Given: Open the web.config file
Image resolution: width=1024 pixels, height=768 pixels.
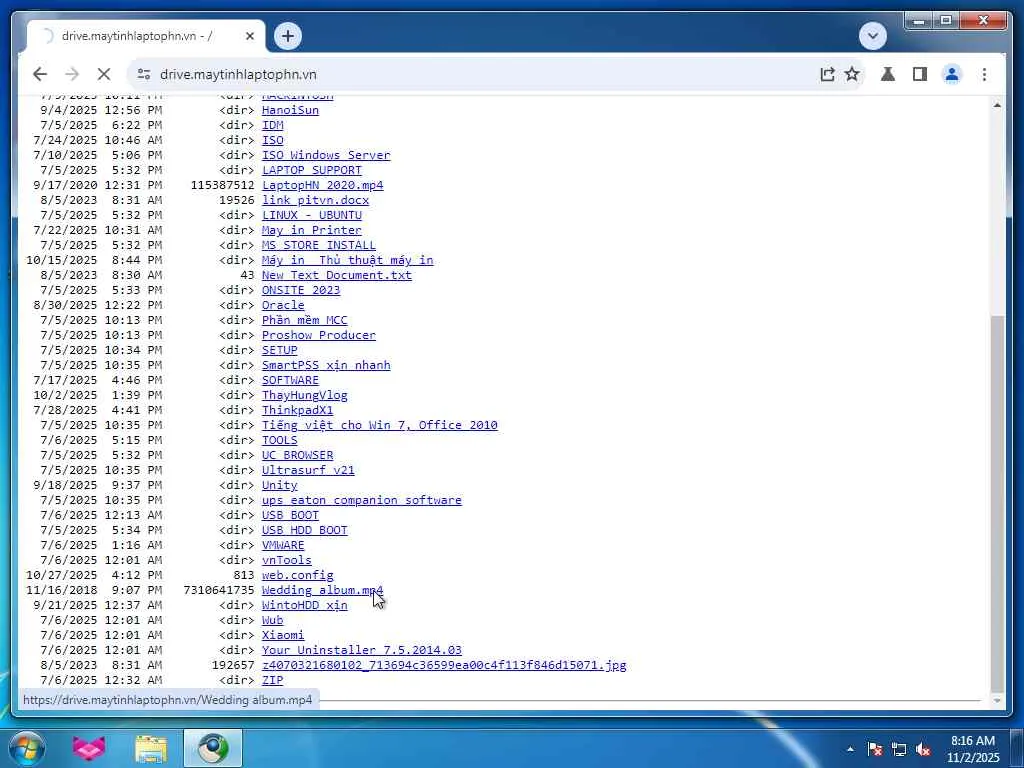Looking at the screenshot, I should click(297, 575).
